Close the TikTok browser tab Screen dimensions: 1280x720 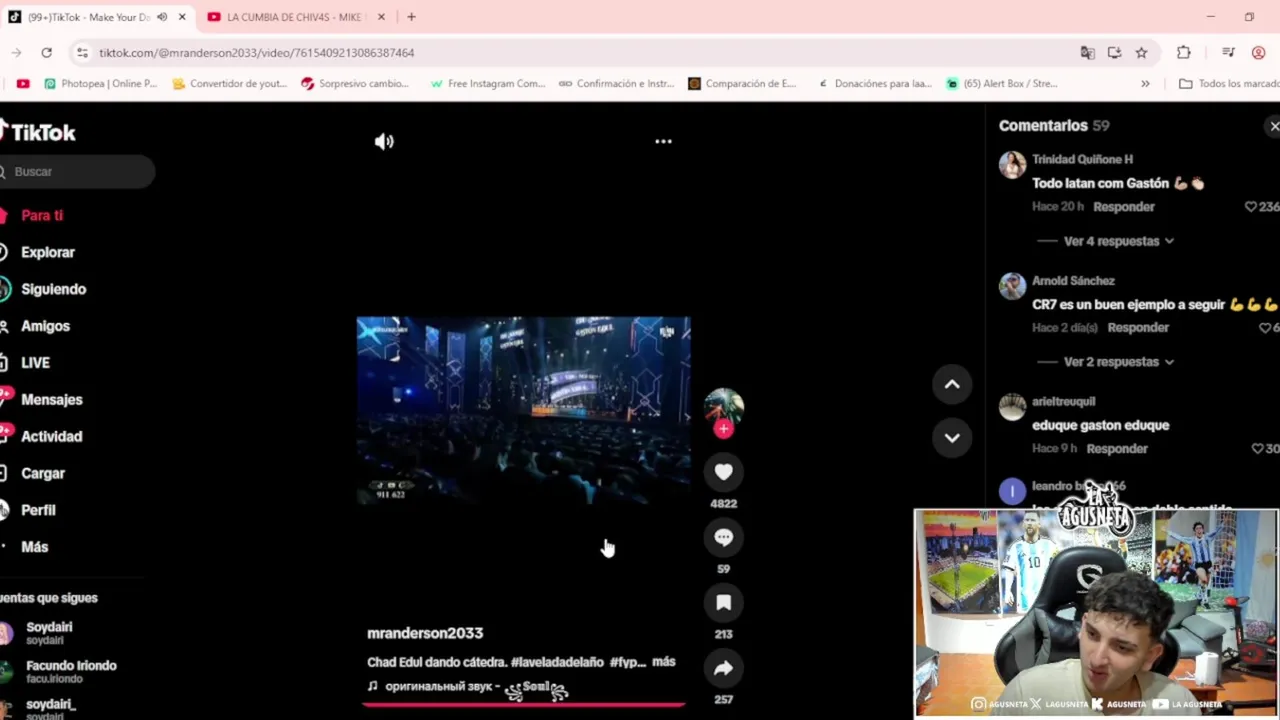tap(182, 17)
